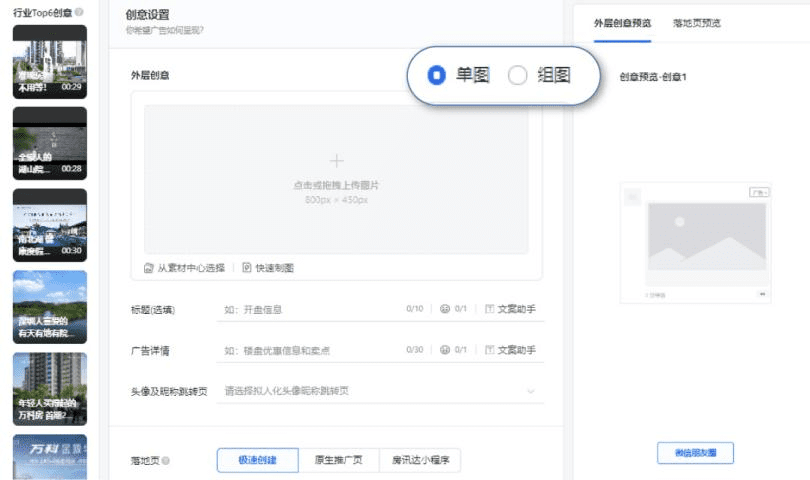Click the emoji icon in 广告详情 row
Screen dimensions: 810x480
tap(445, 350)
